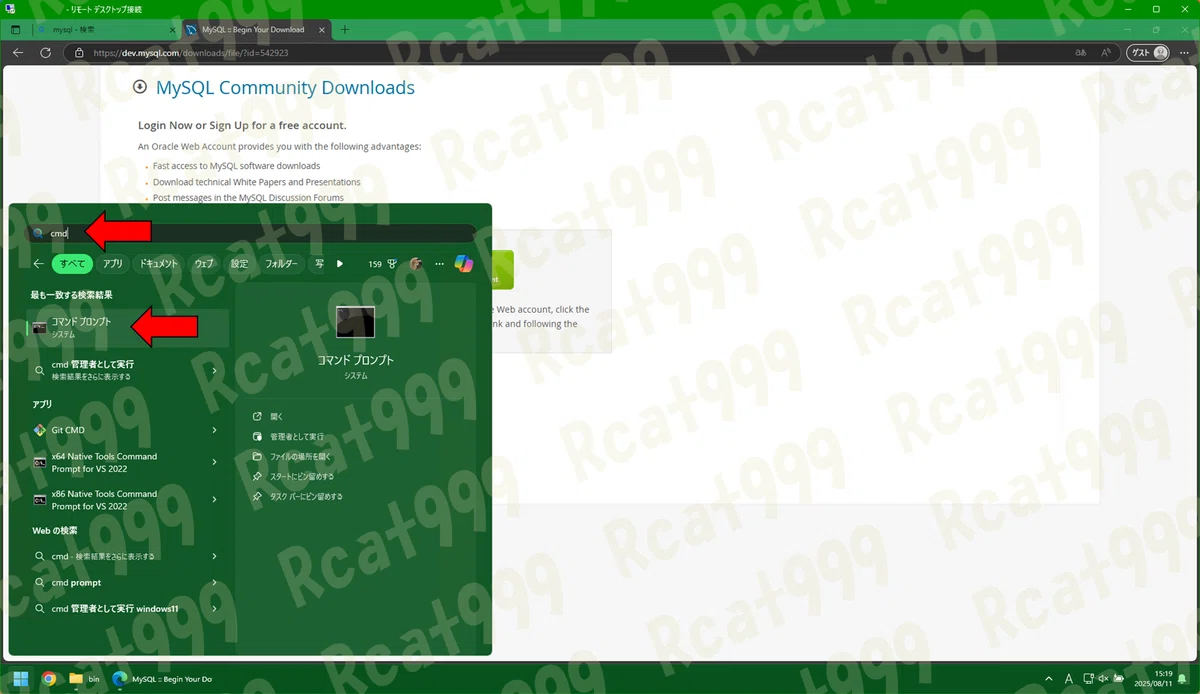Expand the Git CMD chevron
This screenshot has height=694, width=1200.
point(214,430)
